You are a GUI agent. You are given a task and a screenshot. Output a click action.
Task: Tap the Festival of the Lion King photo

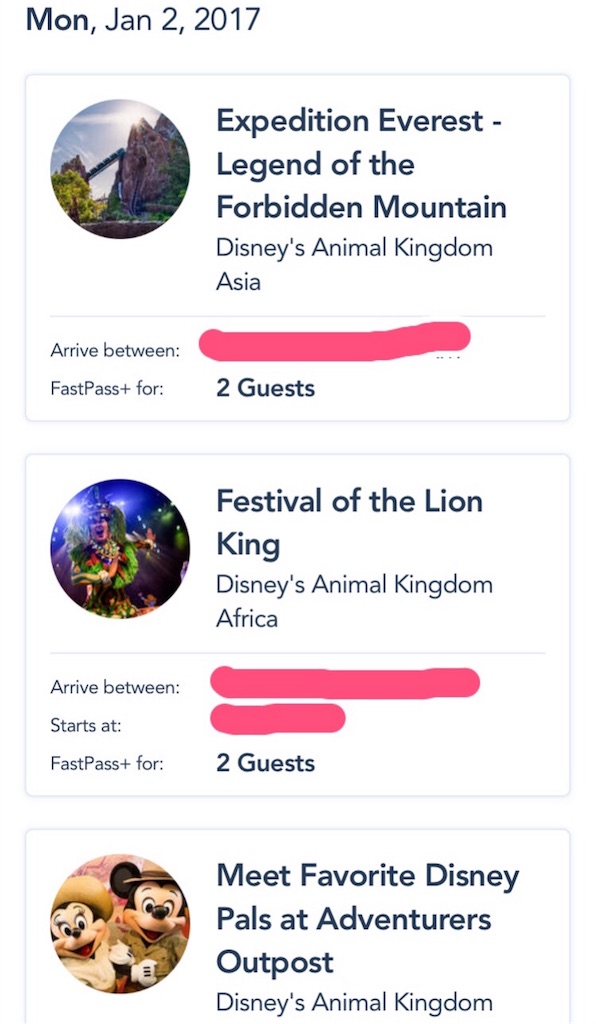point(120,549)
